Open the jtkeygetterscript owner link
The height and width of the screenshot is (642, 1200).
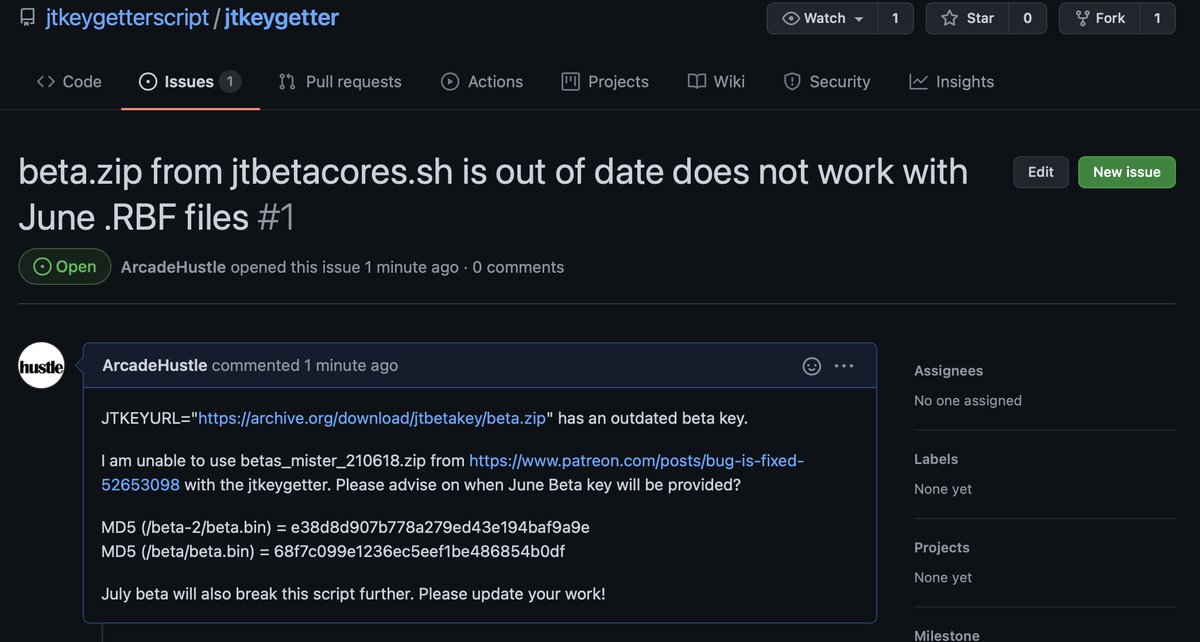[127, 18]
